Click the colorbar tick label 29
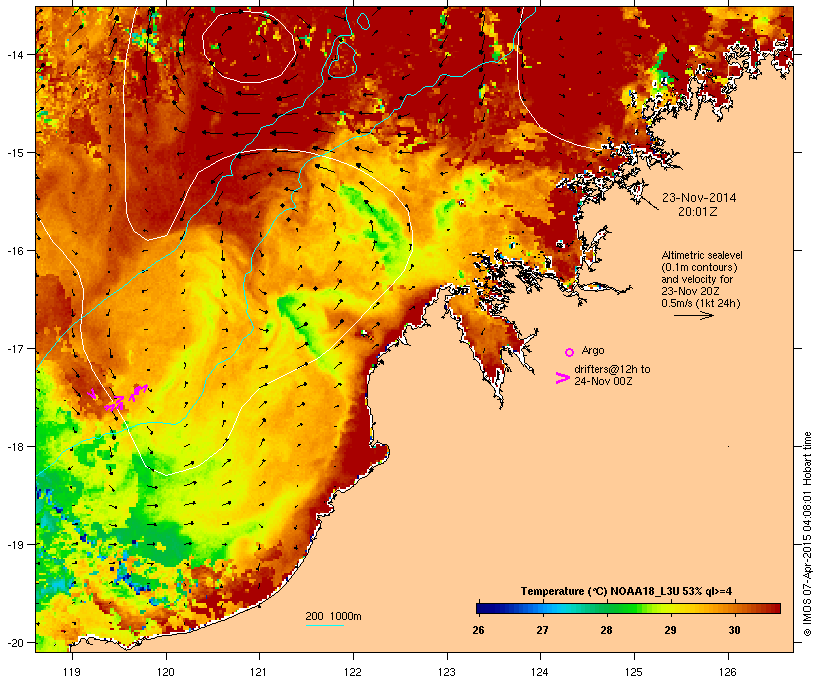 coord(670,630)
